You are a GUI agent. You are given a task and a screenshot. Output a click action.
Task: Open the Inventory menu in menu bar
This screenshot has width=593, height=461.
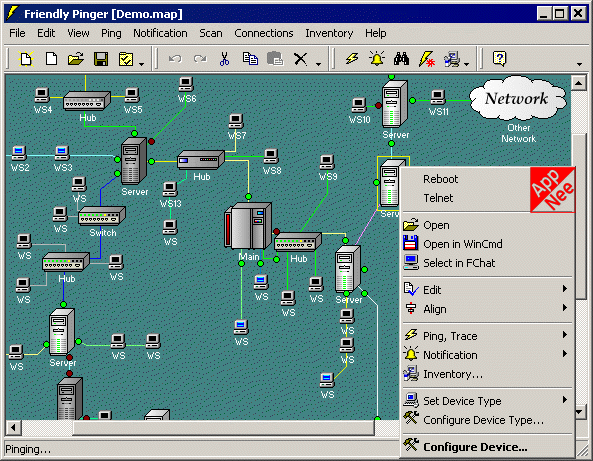329,33
